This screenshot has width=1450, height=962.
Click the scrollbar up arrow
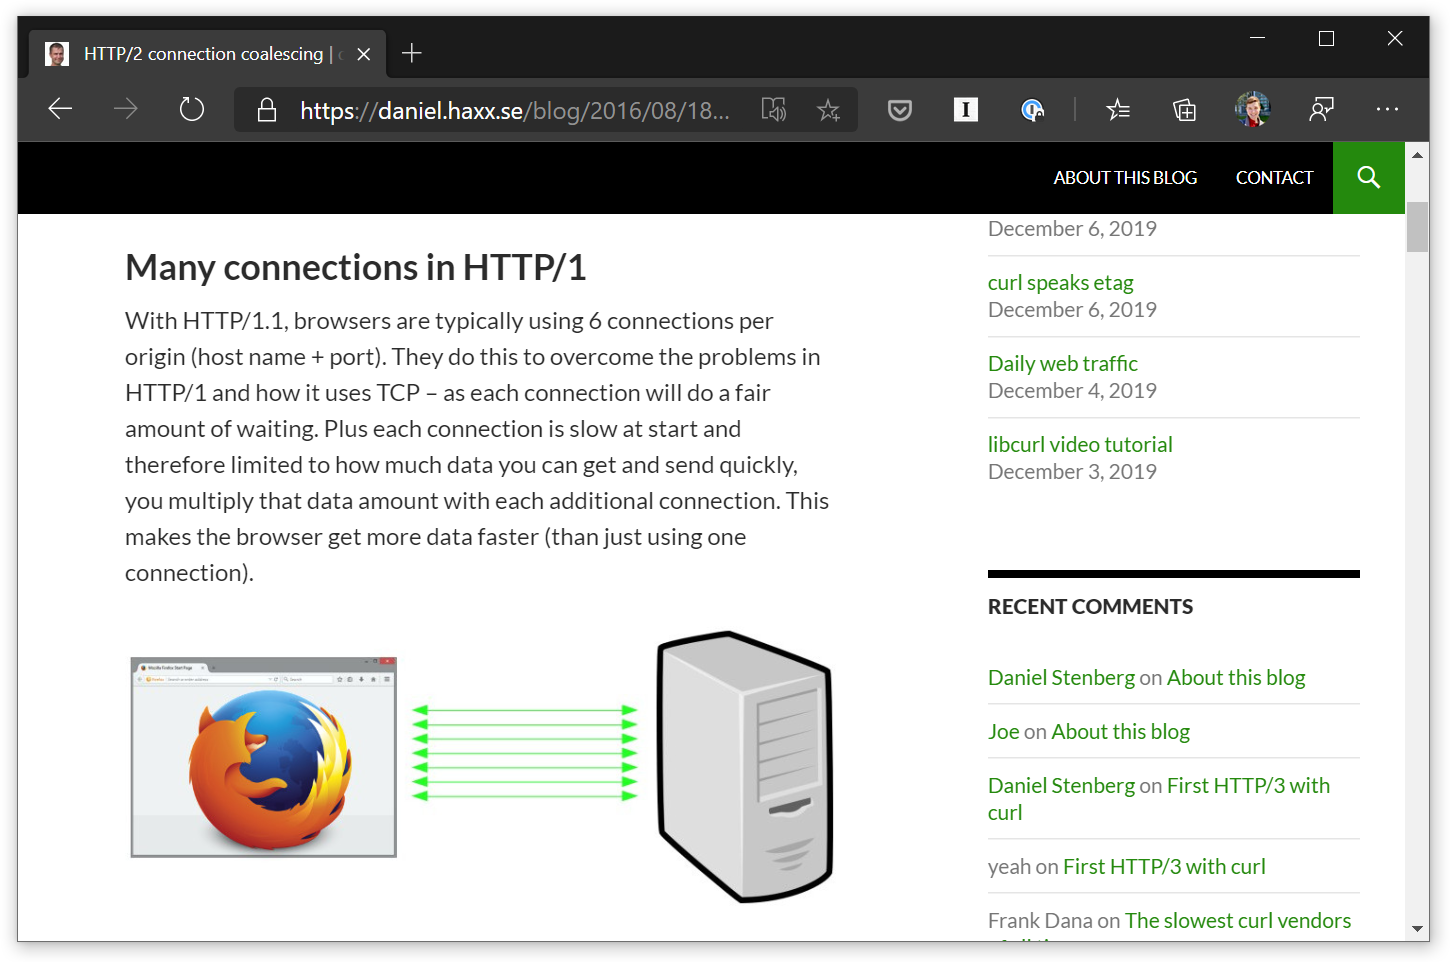1417,155
